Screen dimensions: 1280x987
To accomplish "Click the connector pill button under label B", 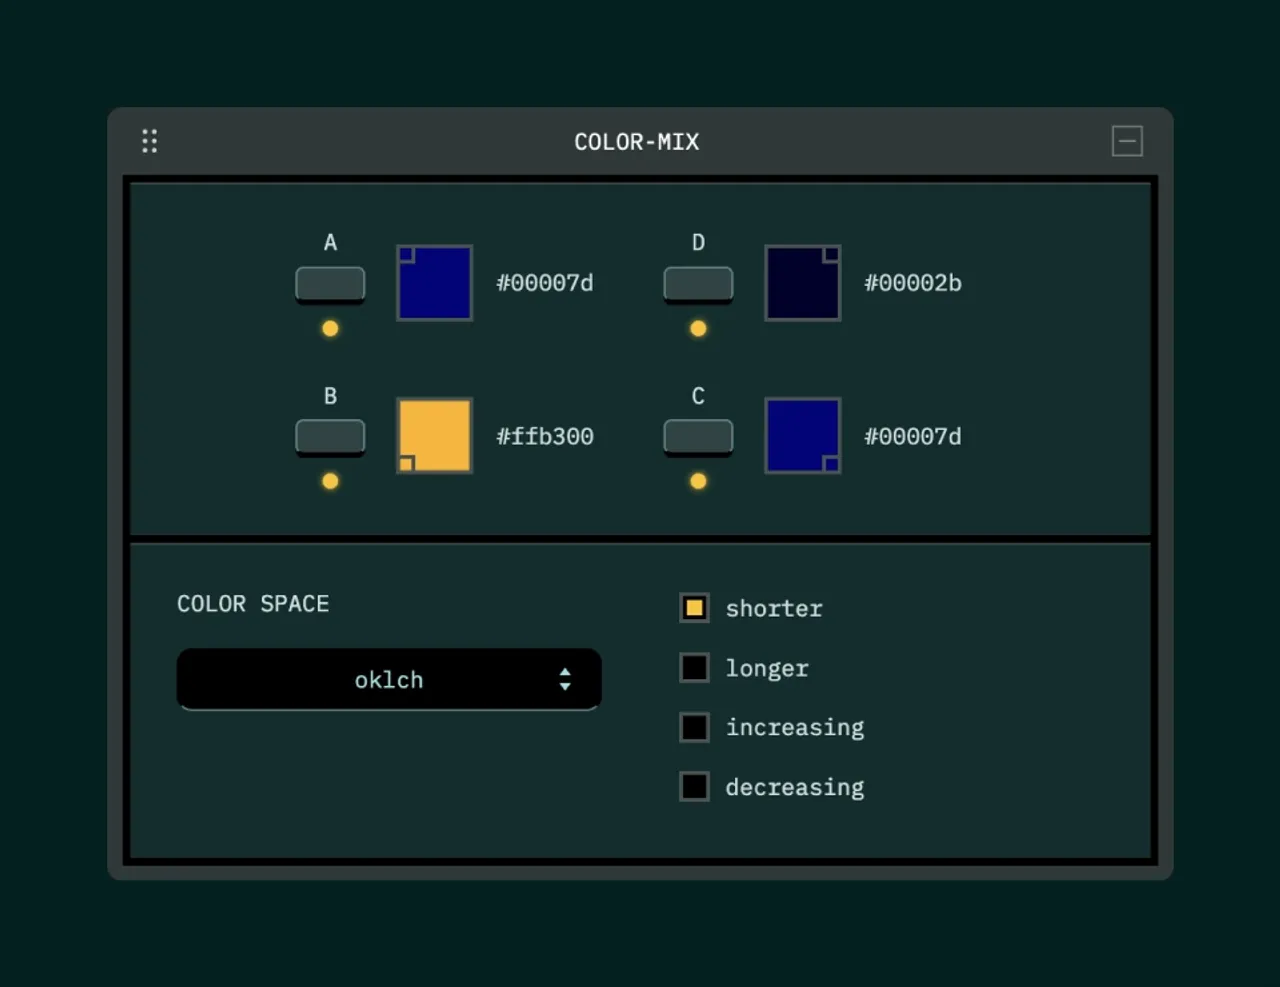I will (330, 437).
